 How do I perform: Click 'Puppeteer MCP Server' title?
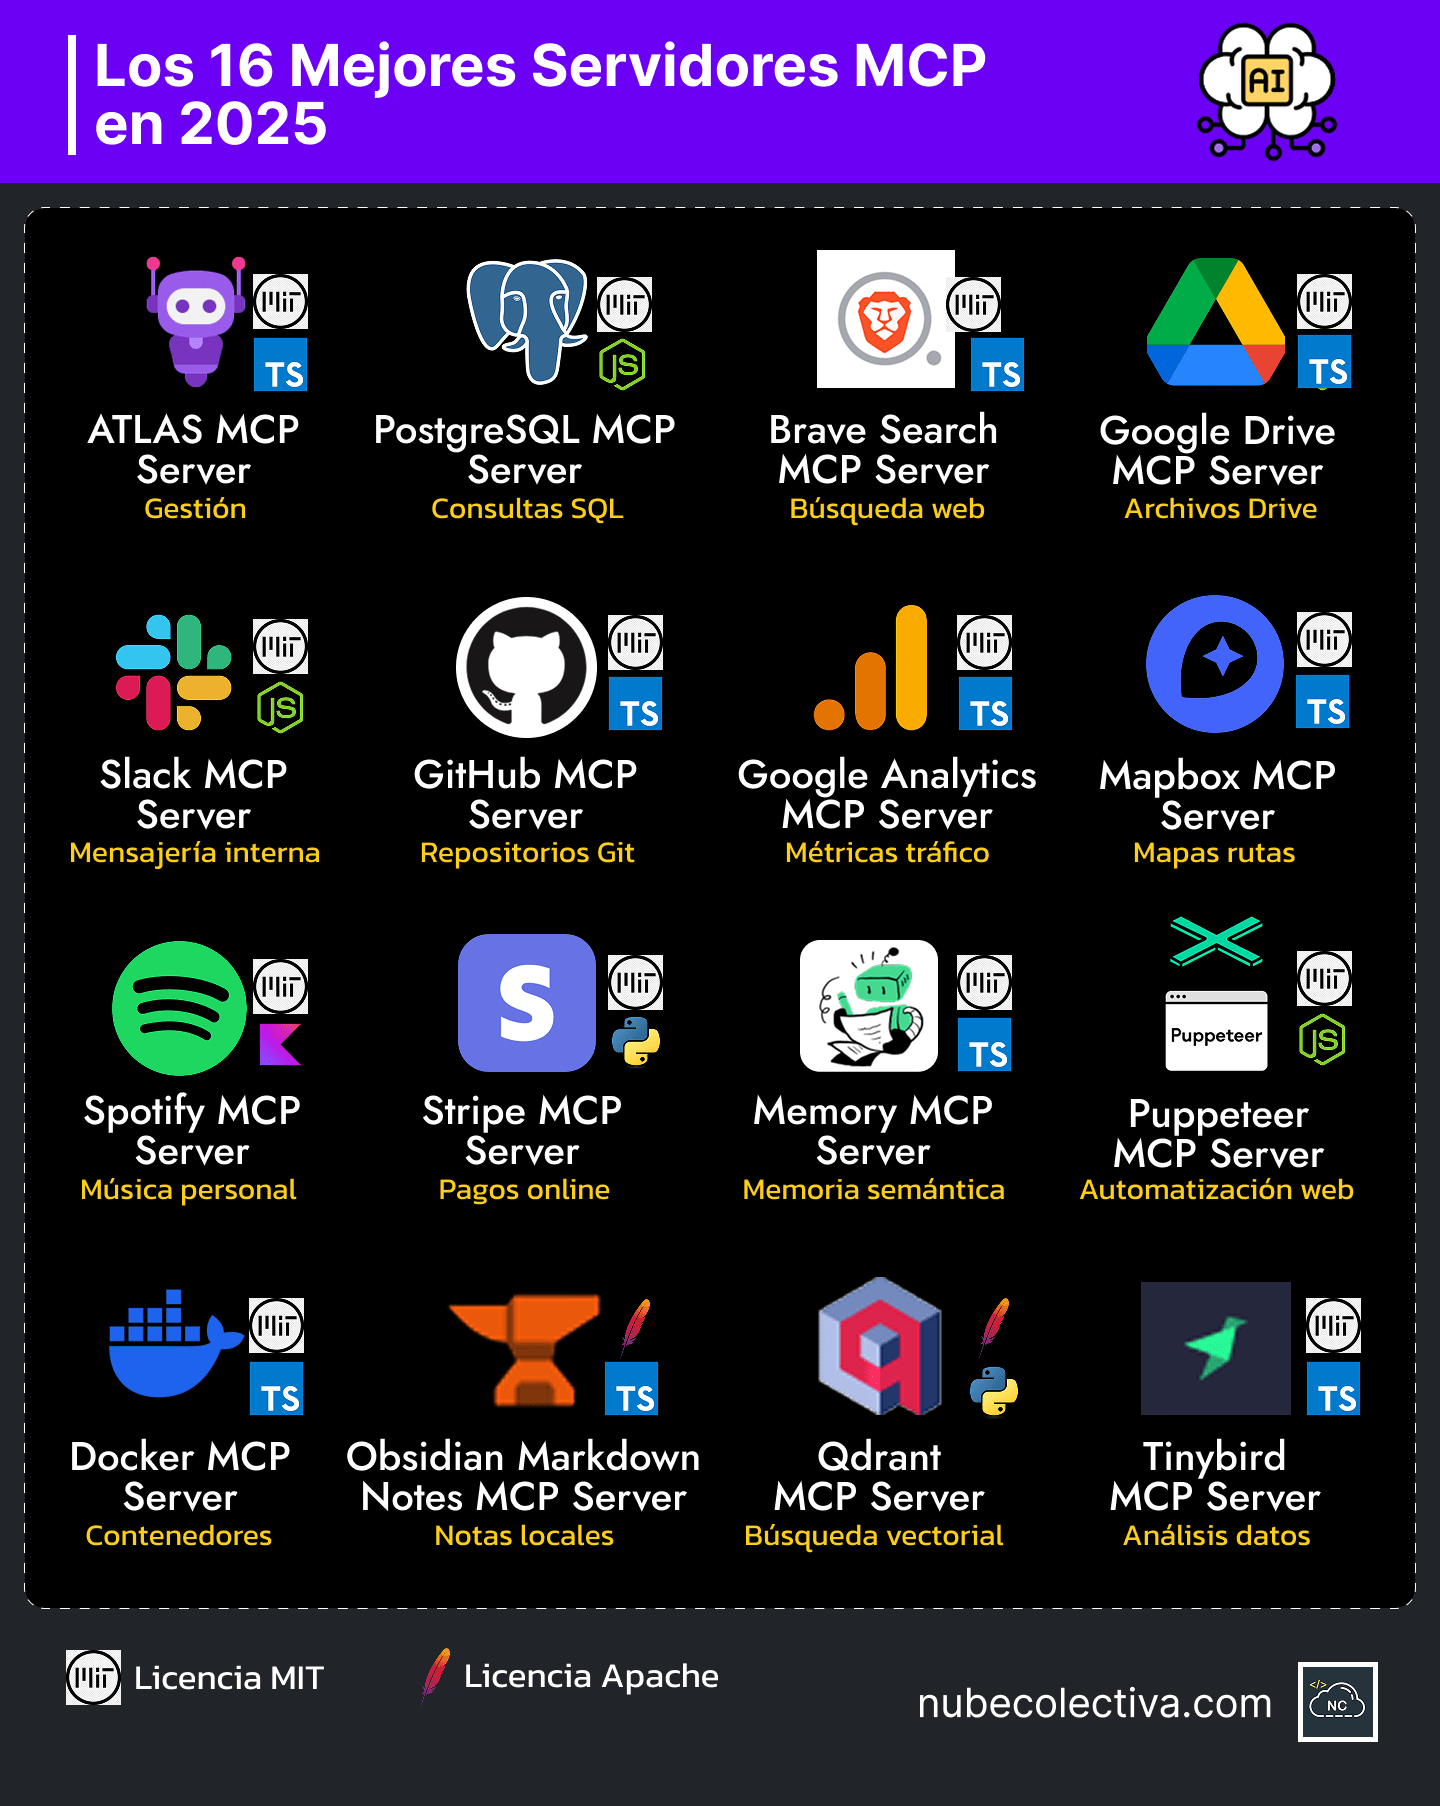pos(1218,1134)
